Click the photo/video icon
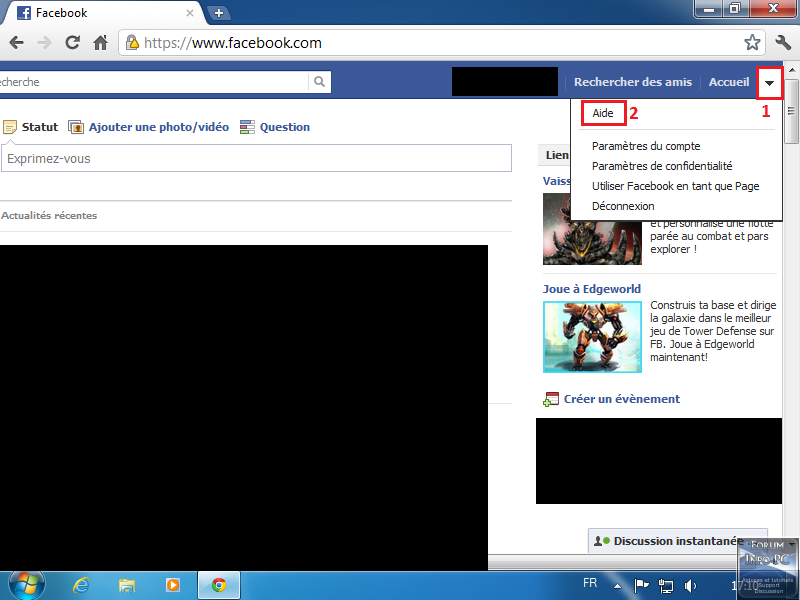 [x=76, y=127]
